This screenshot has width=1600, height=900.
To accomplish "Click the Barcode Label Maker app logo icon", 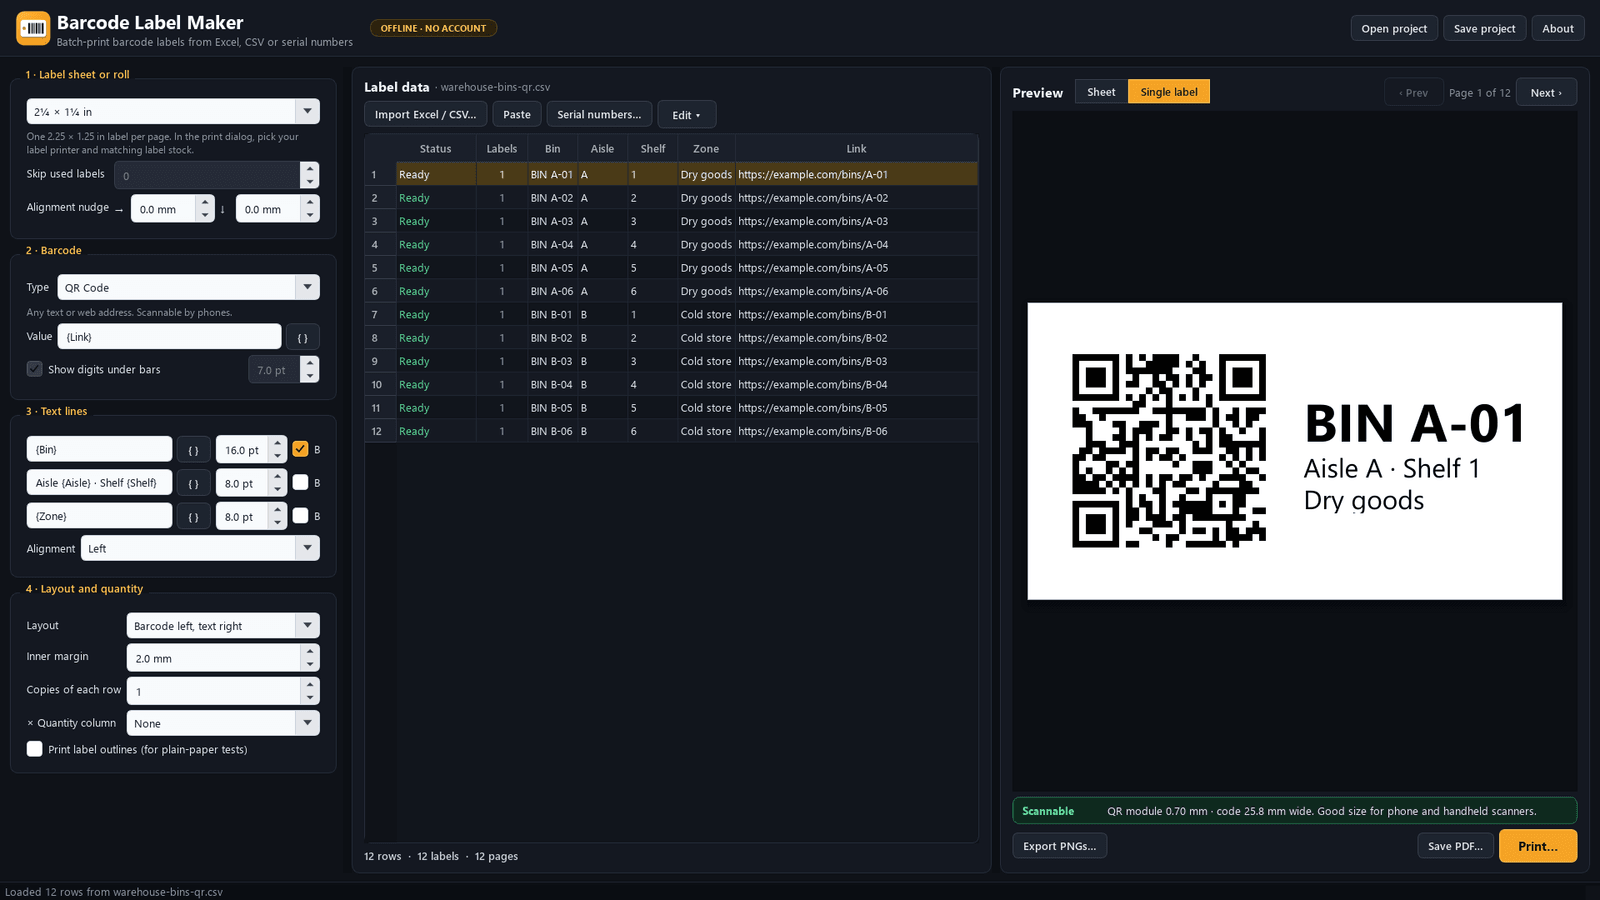I will [33, 28].
